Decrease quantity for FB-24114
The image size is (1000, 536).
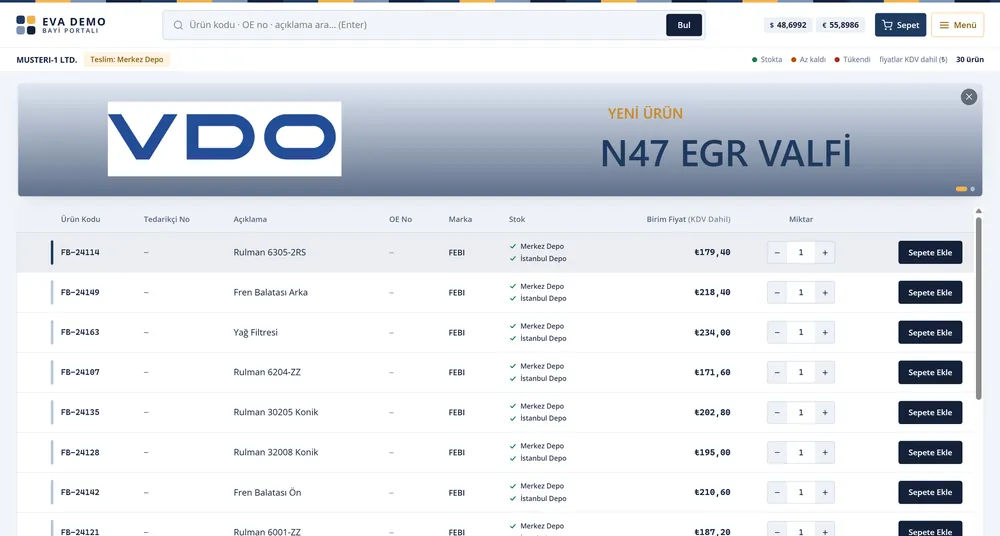[x=777, y=253]
